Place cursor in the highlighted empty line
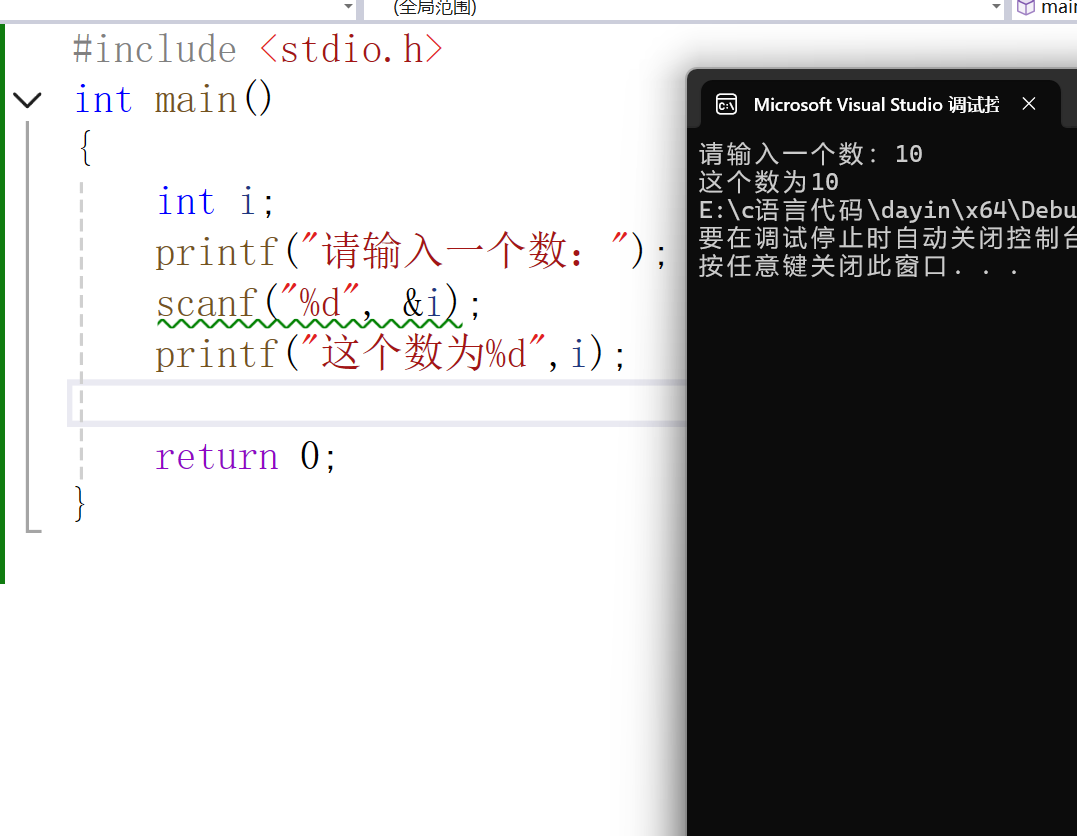 coord(378,403)
